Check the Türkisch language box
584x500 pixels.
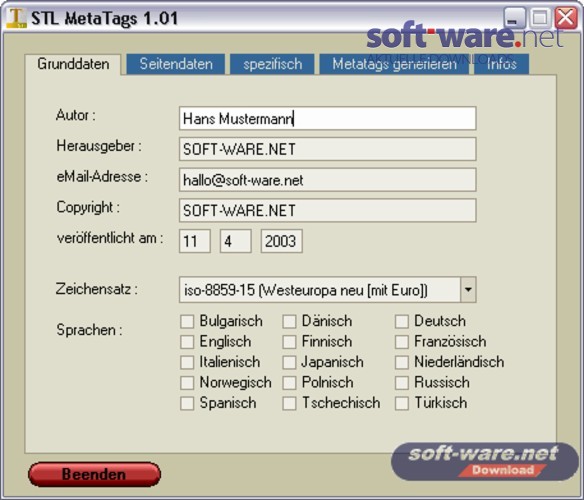[x=402, y=403]
